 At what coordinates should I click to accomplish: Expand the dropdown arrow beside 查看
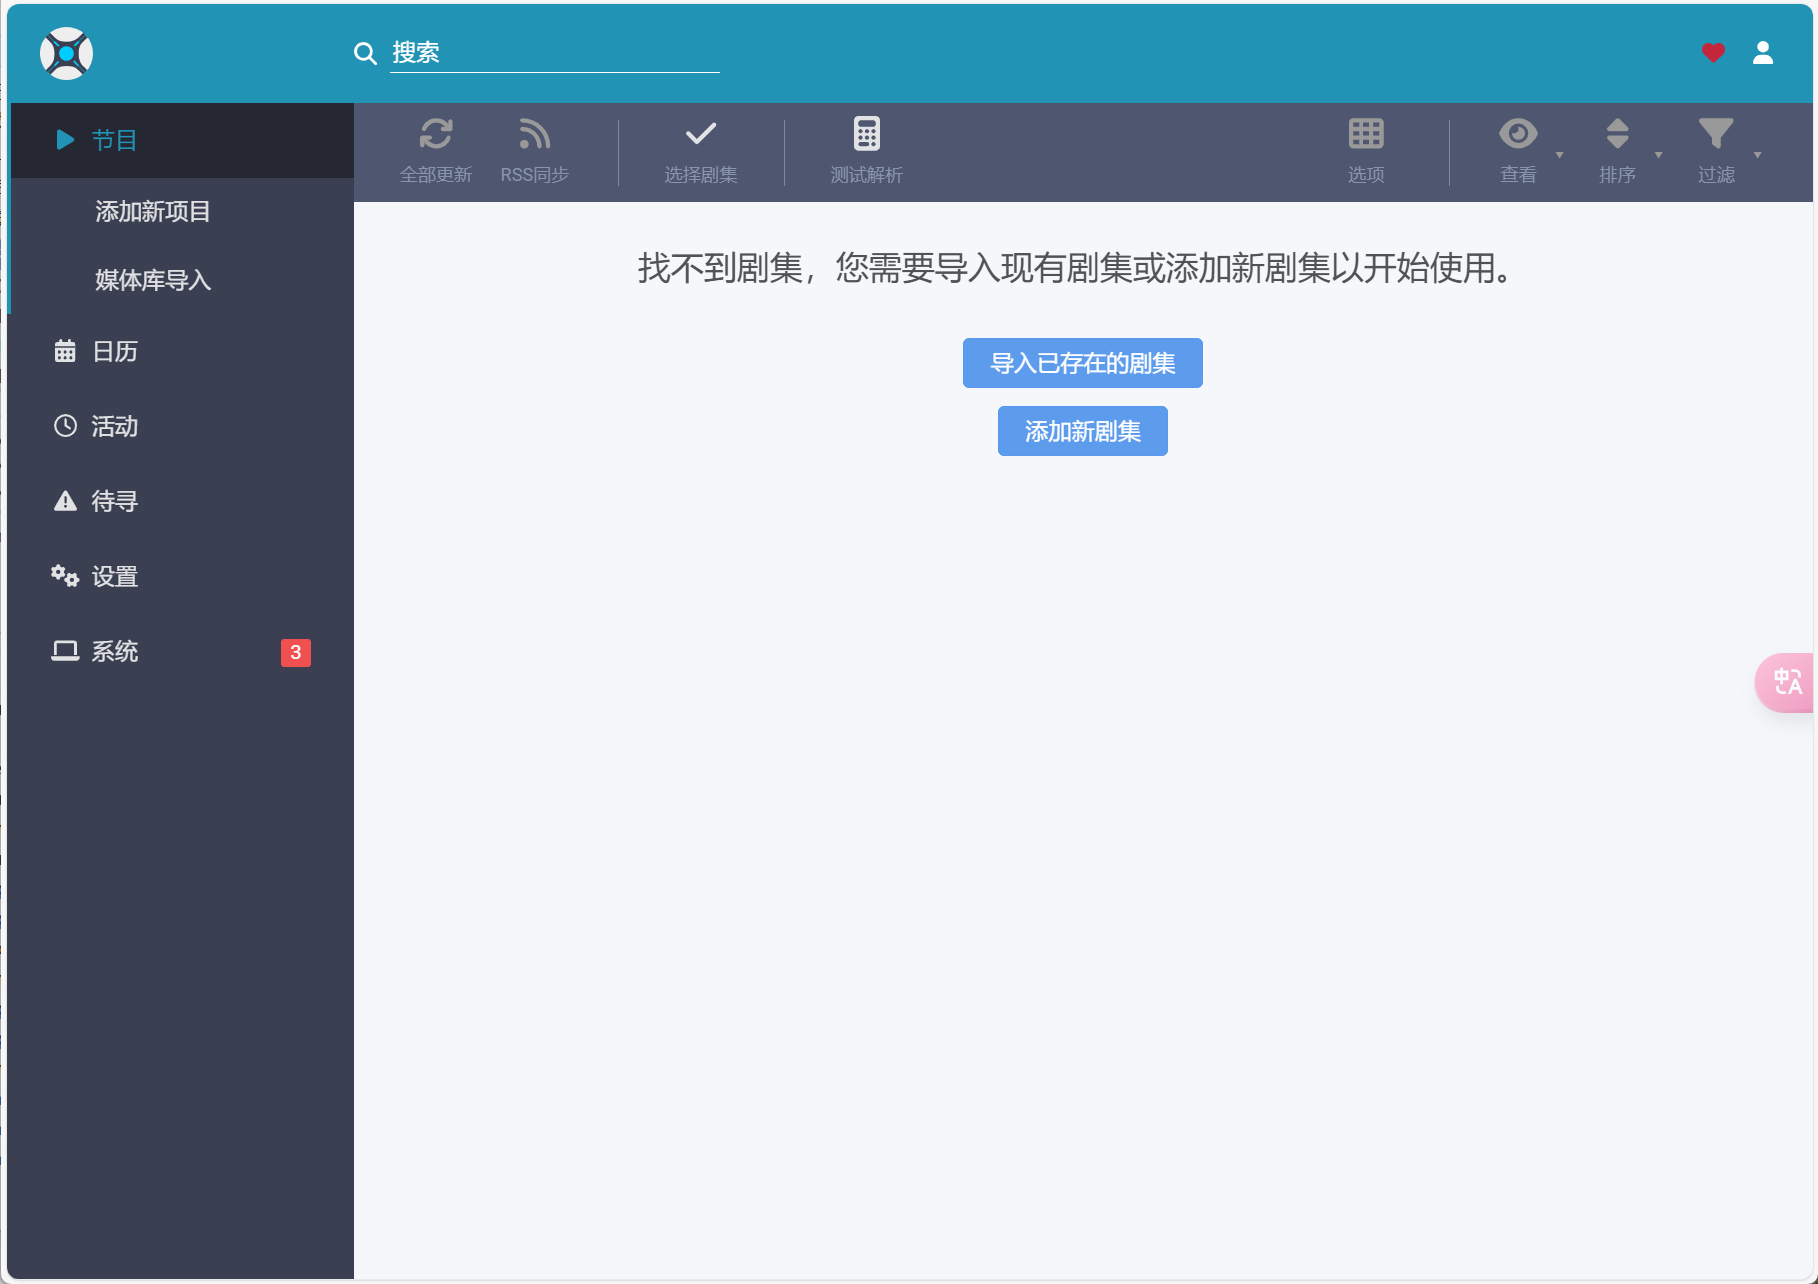(x=1559, y=155)
